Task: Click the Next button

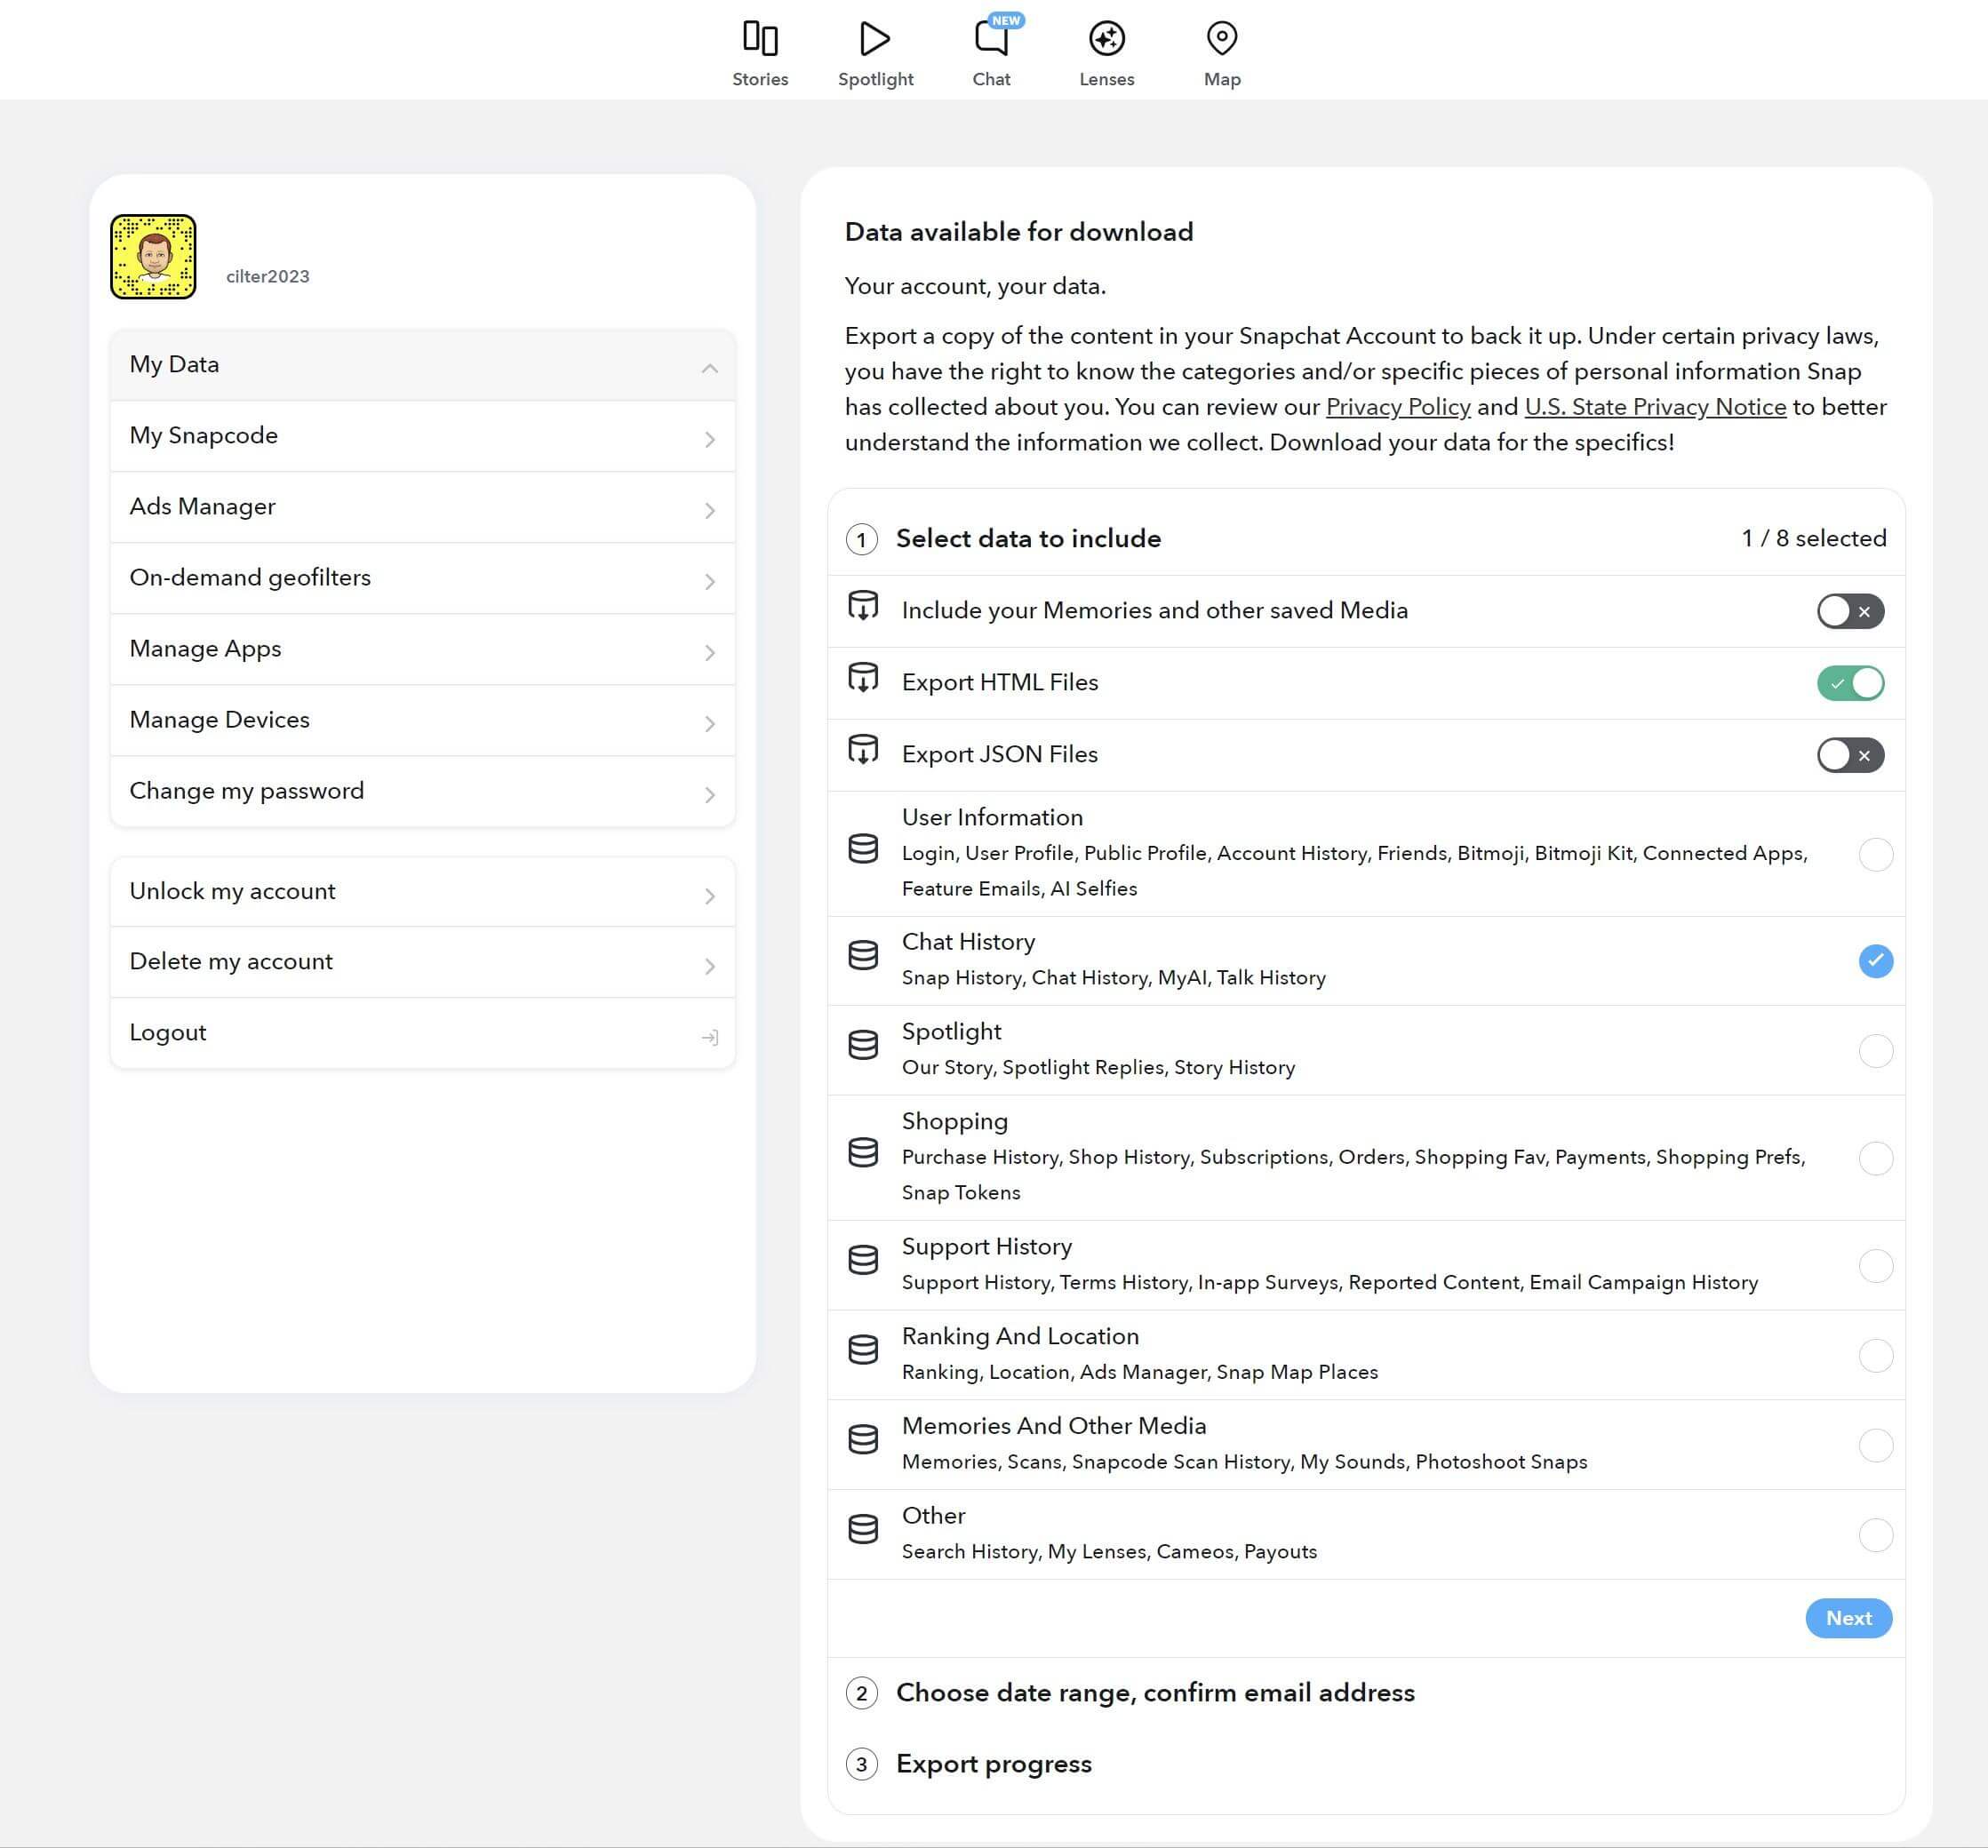Action: [1848, 1618]
